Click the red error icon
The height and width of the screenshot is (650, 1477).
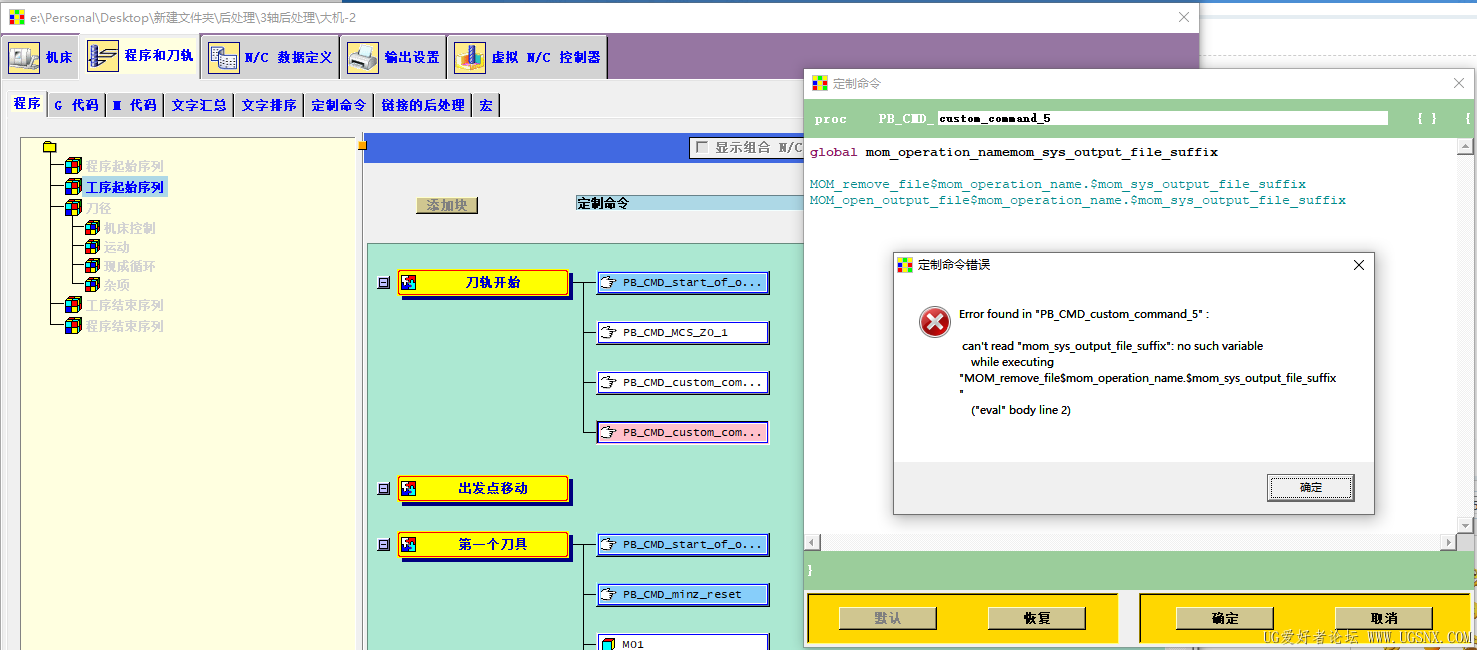935,322
